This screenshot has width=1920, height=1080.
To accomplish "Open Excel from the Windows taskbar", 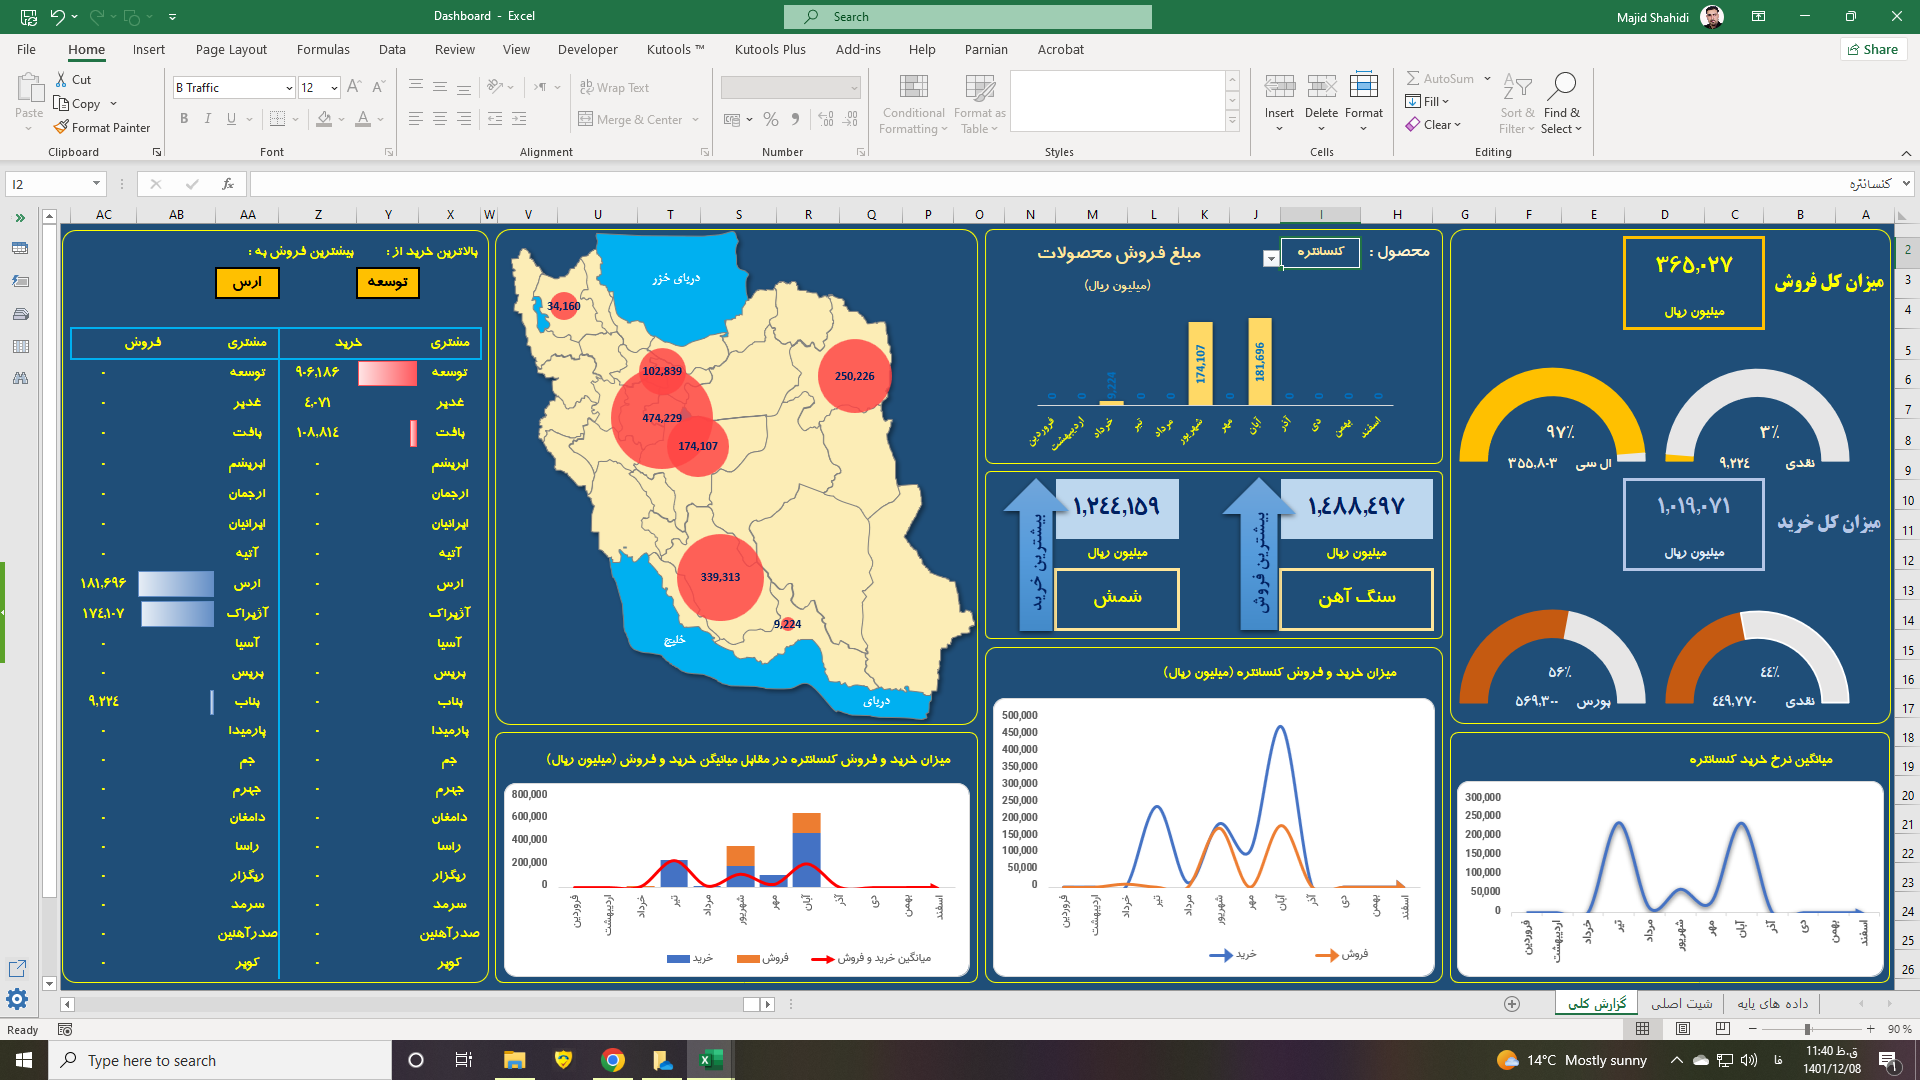I will click(711, 1060).
